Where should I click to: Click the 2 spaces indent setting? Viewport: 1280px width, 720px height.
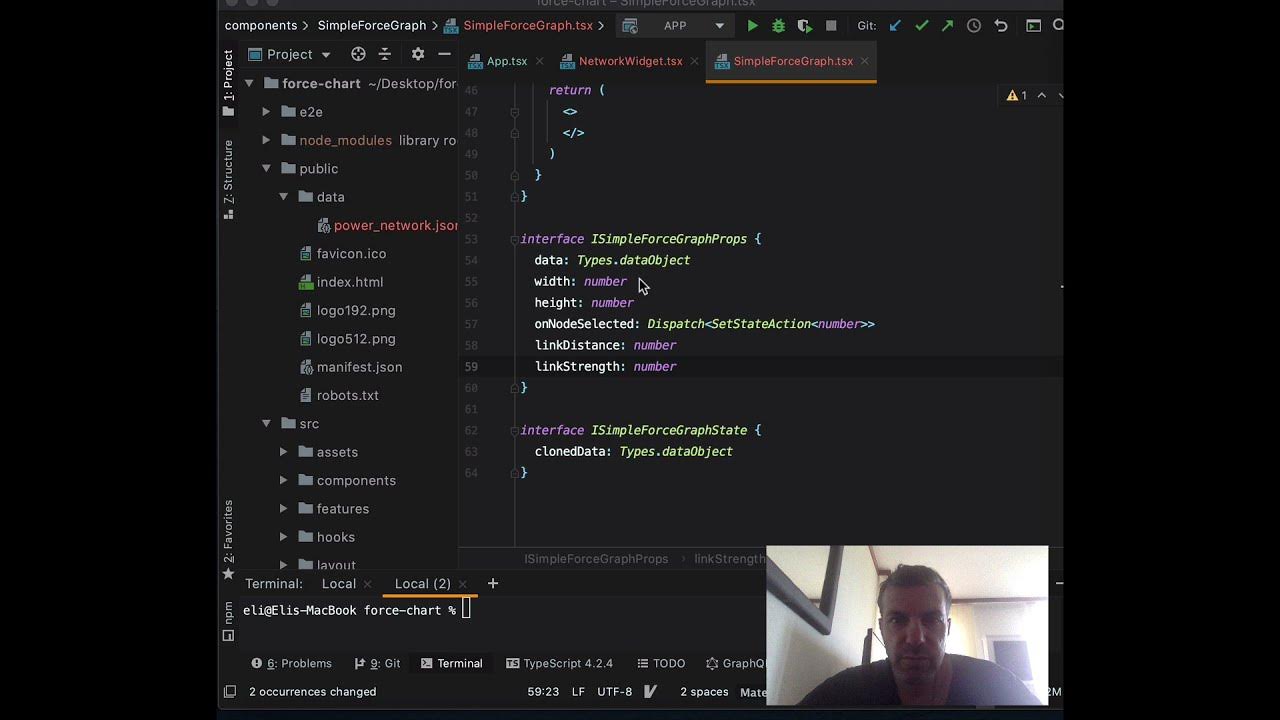(x=704, y=692)
